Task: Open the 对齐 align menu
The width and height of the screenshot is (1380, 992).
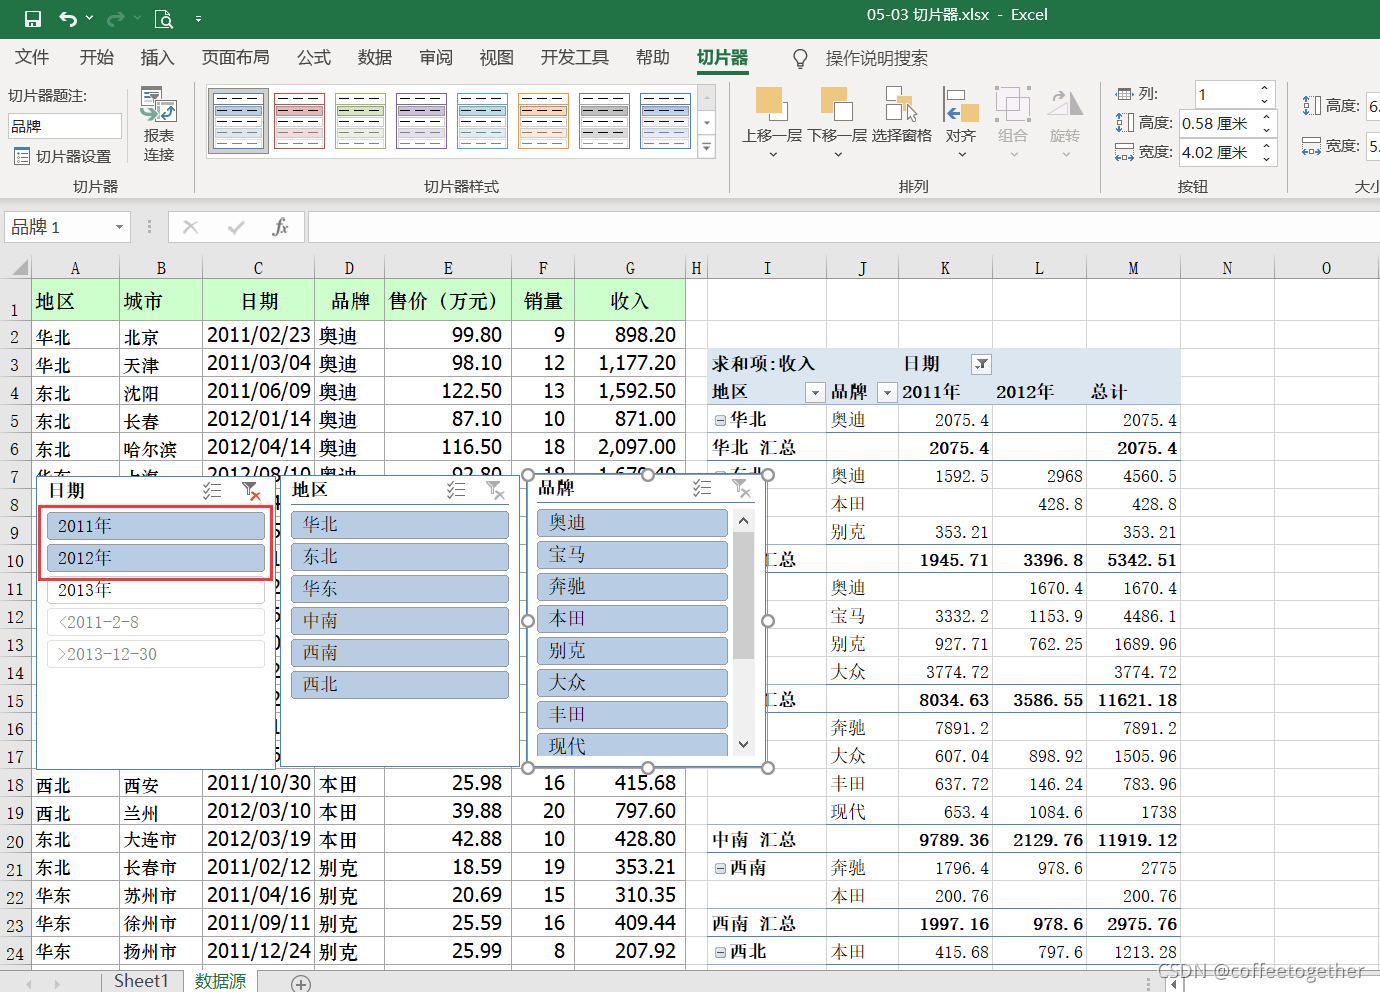Action: 961,122
